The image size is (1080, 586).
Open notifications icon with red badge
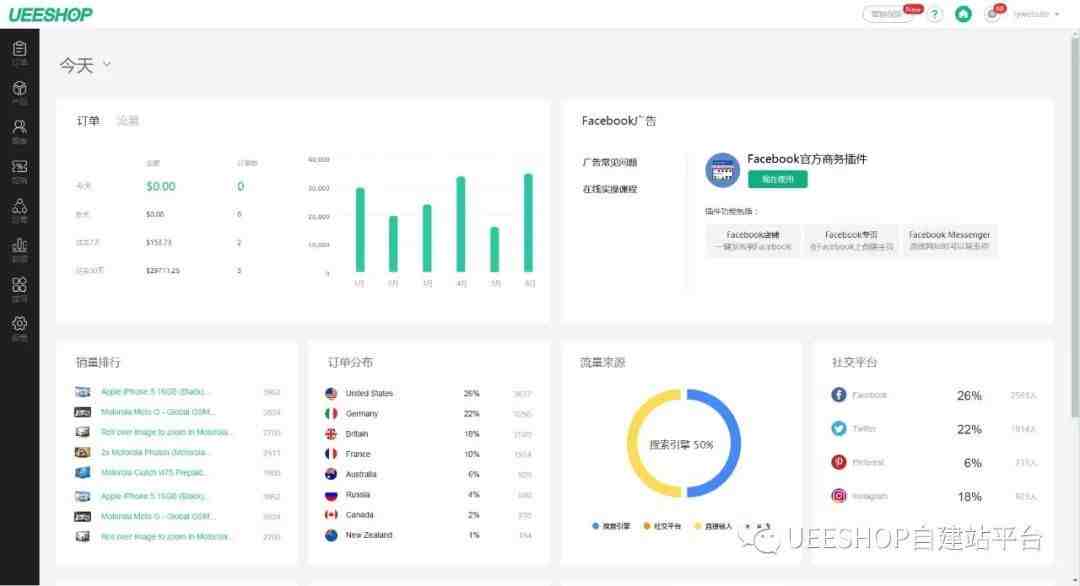[x=992, y=14]
